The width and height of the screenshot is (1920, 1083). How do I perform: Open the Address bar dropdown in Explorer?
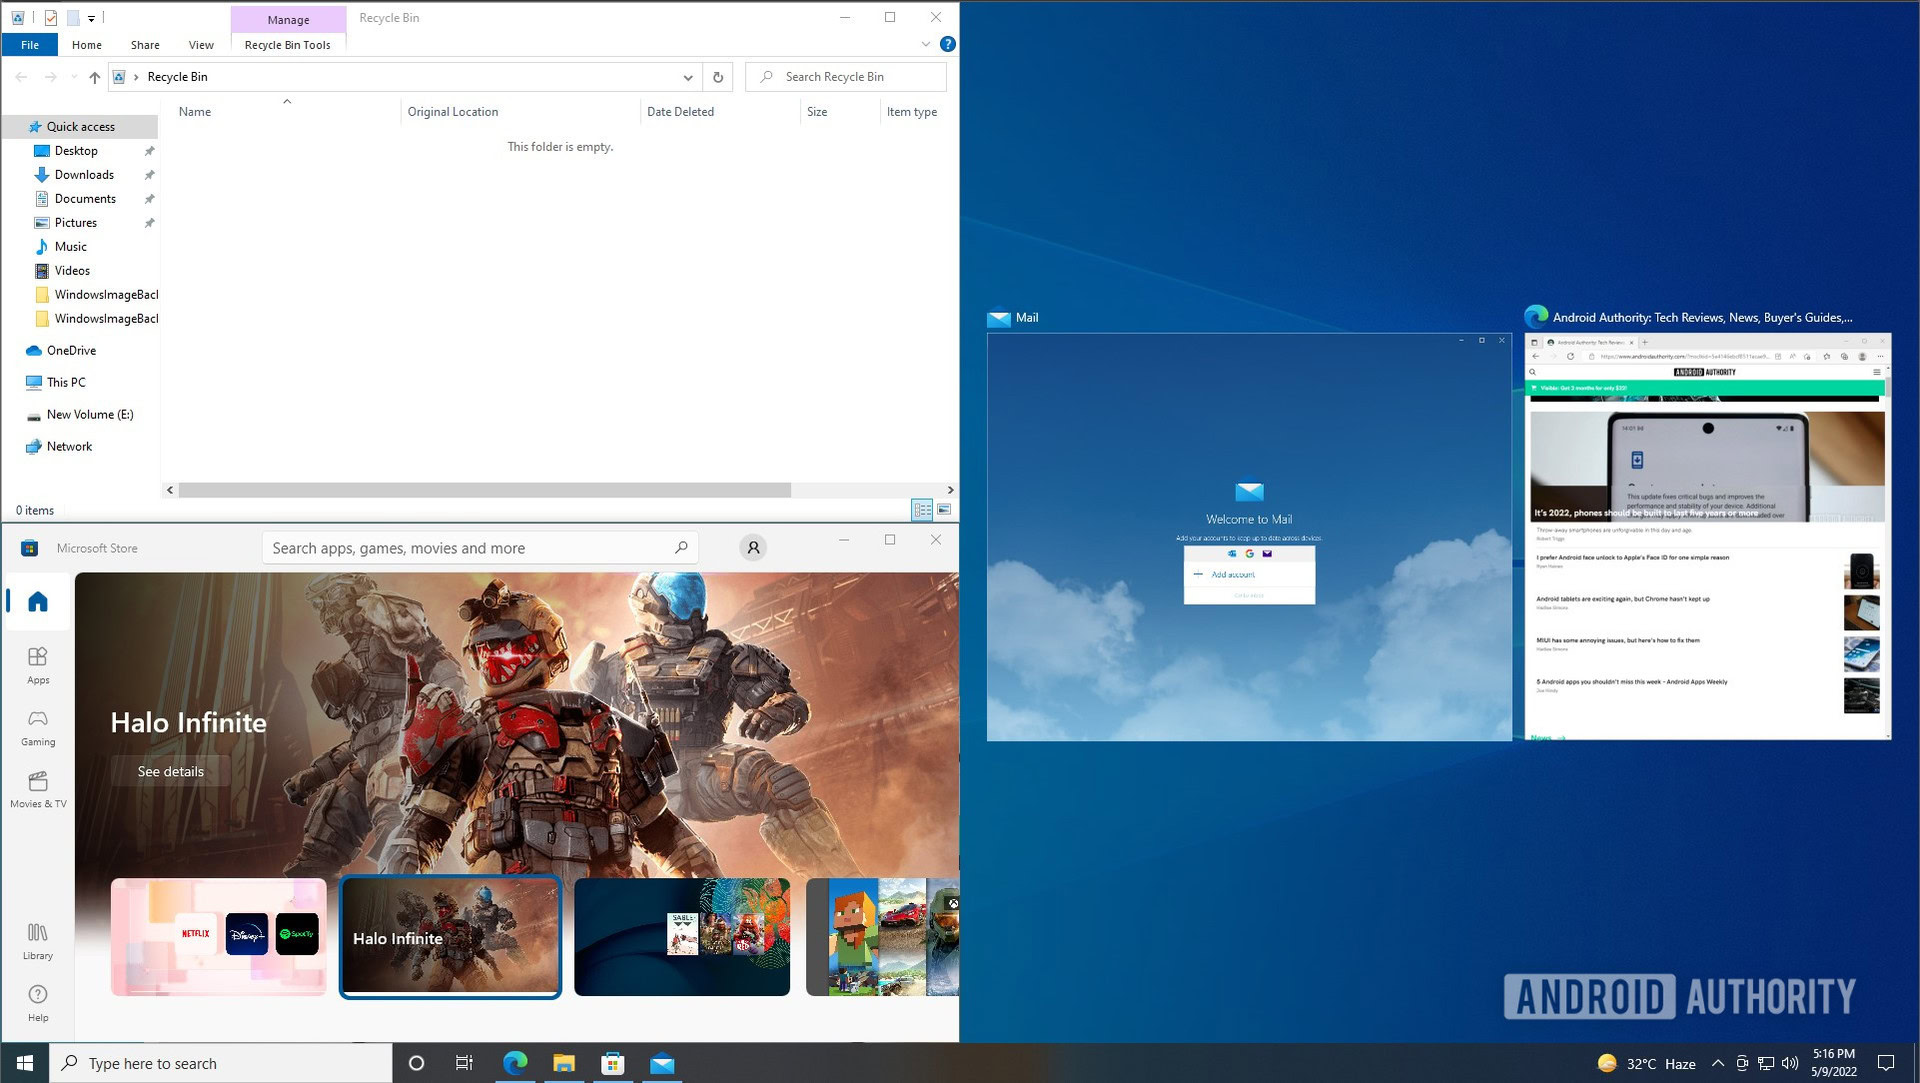click(x=687, y=77)
